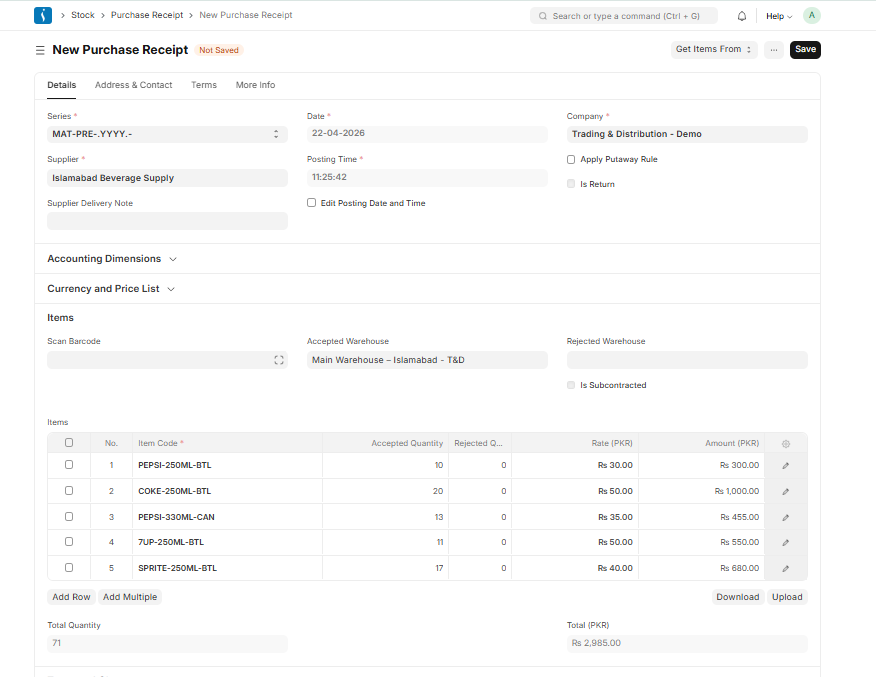Check Edit Posting Date and Time
Viewport: 876px width, 677px height.
[311, 203]
